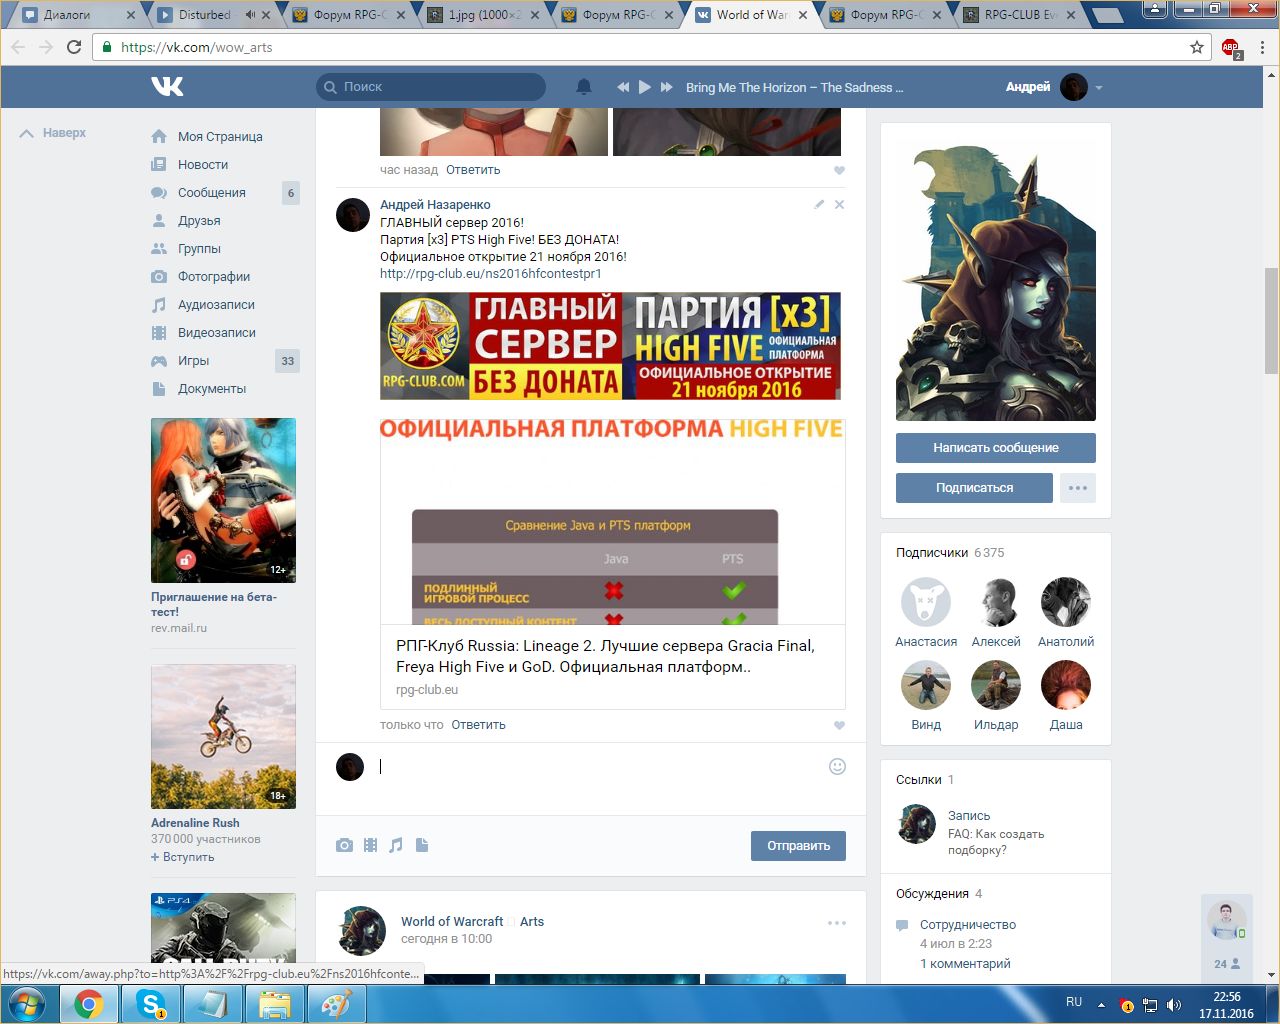Open Сообщения in sidebar

212,193
